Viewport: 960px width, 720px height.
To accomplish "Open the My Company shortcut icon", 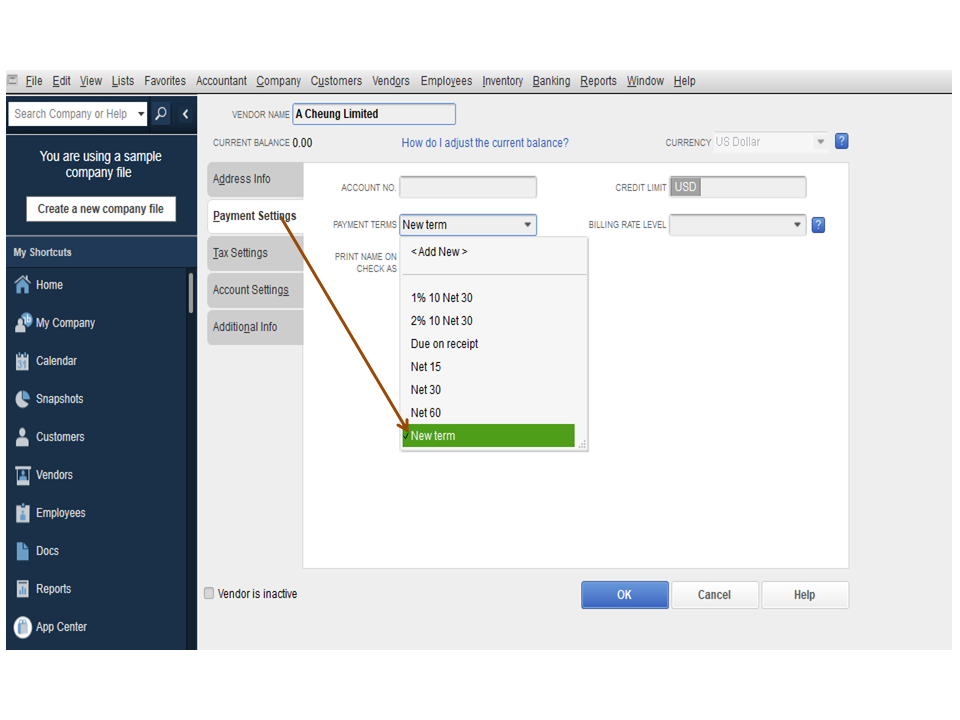I will coord(23,323).
